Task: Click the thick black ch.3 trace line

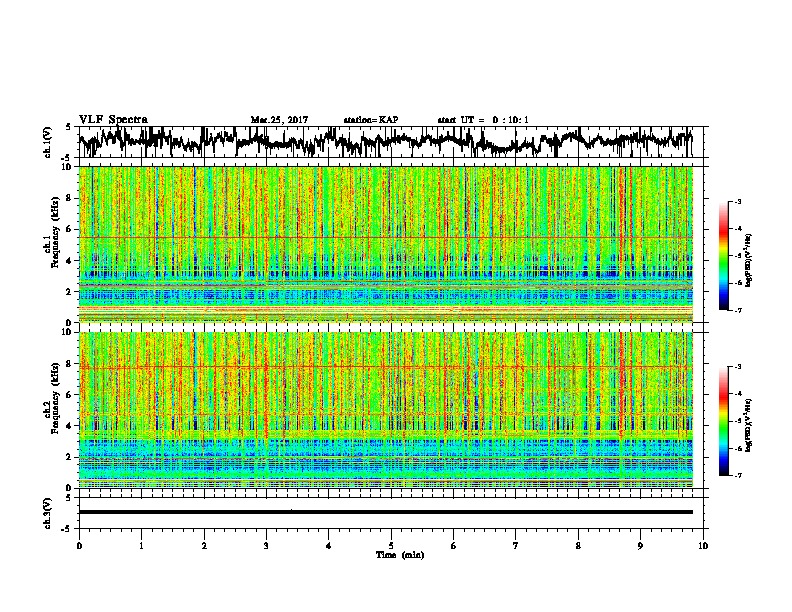Action: 385,512
